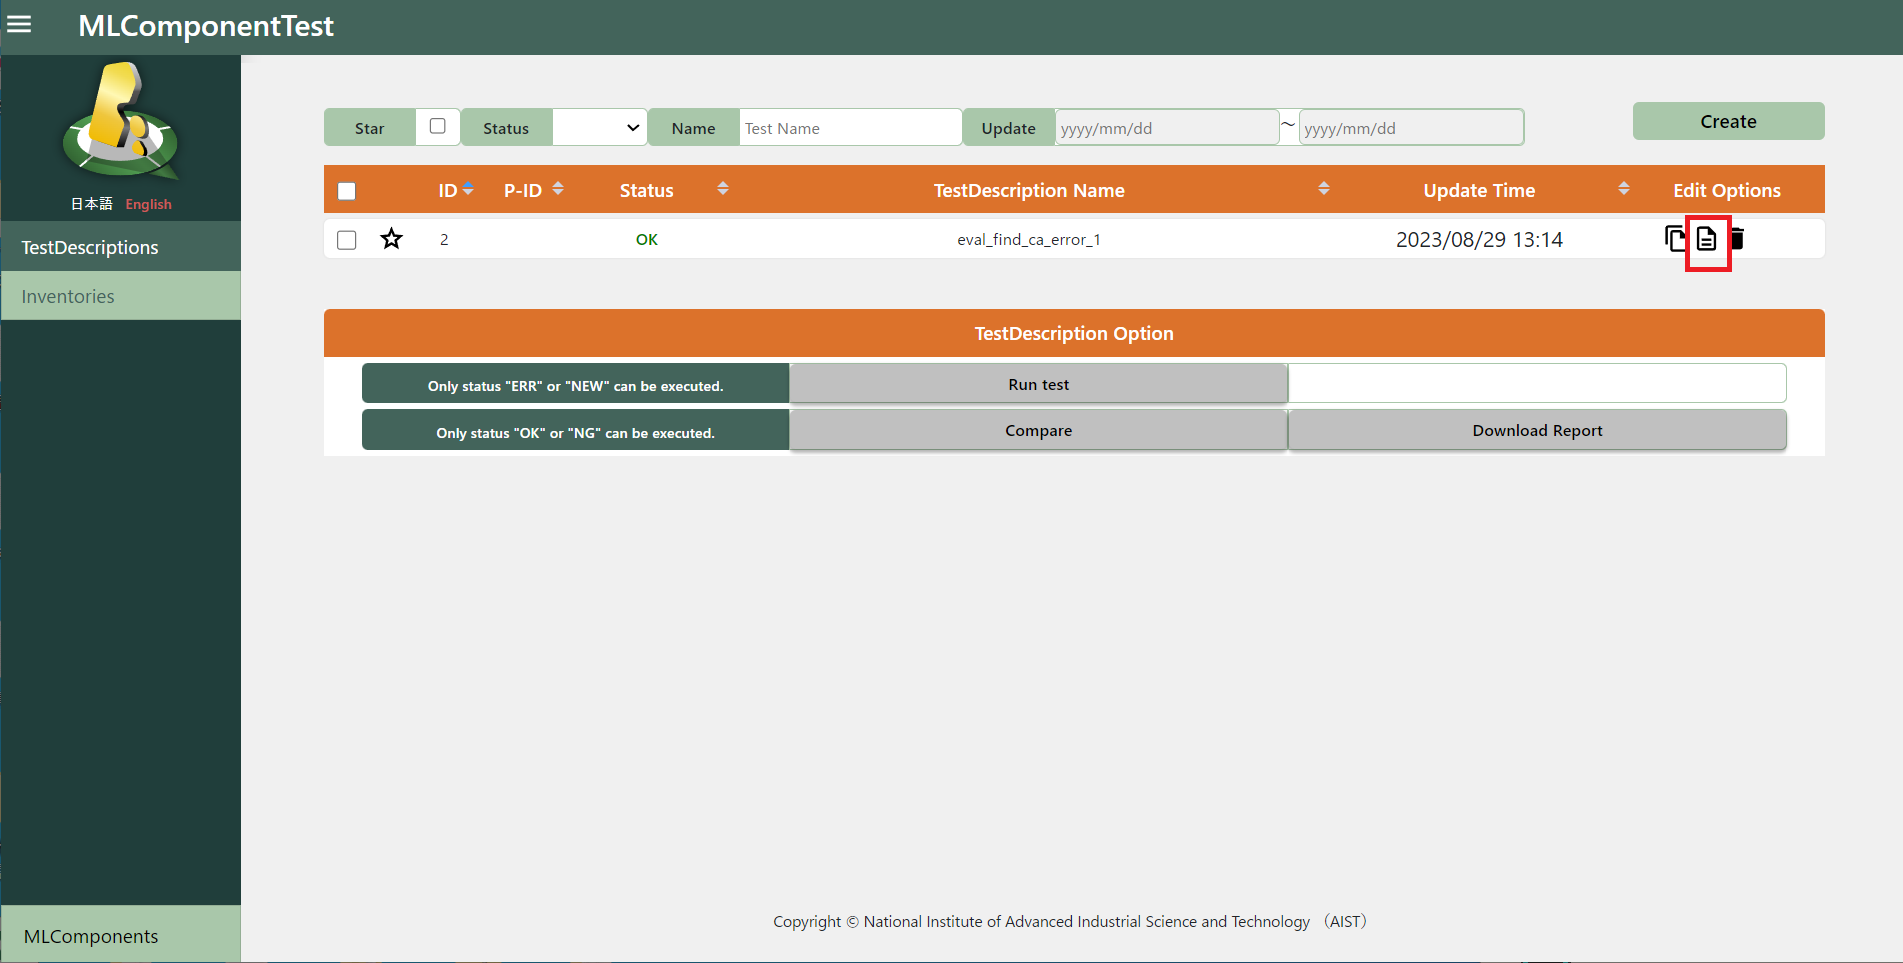Go to MLComponents in the sidebar
The height and width of the screenshot is (963, 1903).
(x=91, y=936)
